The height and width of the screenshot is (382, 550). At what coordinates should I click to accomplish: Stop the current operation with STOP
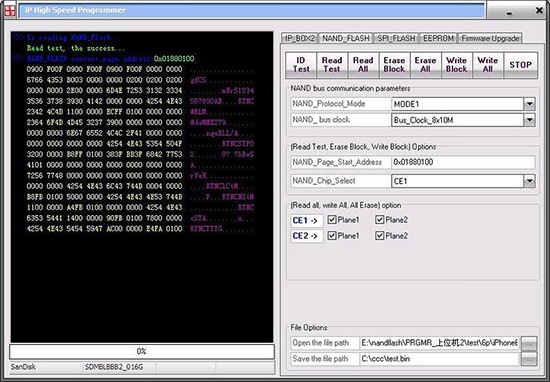521,65
